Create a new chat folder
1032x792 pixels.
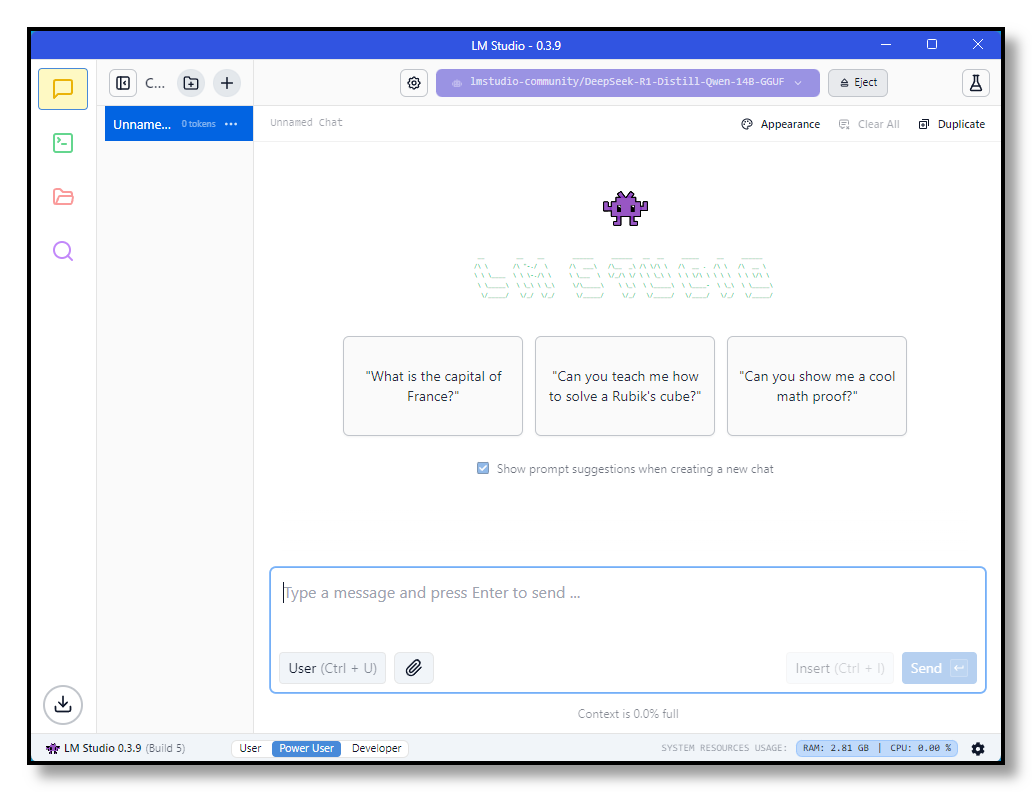191,83
